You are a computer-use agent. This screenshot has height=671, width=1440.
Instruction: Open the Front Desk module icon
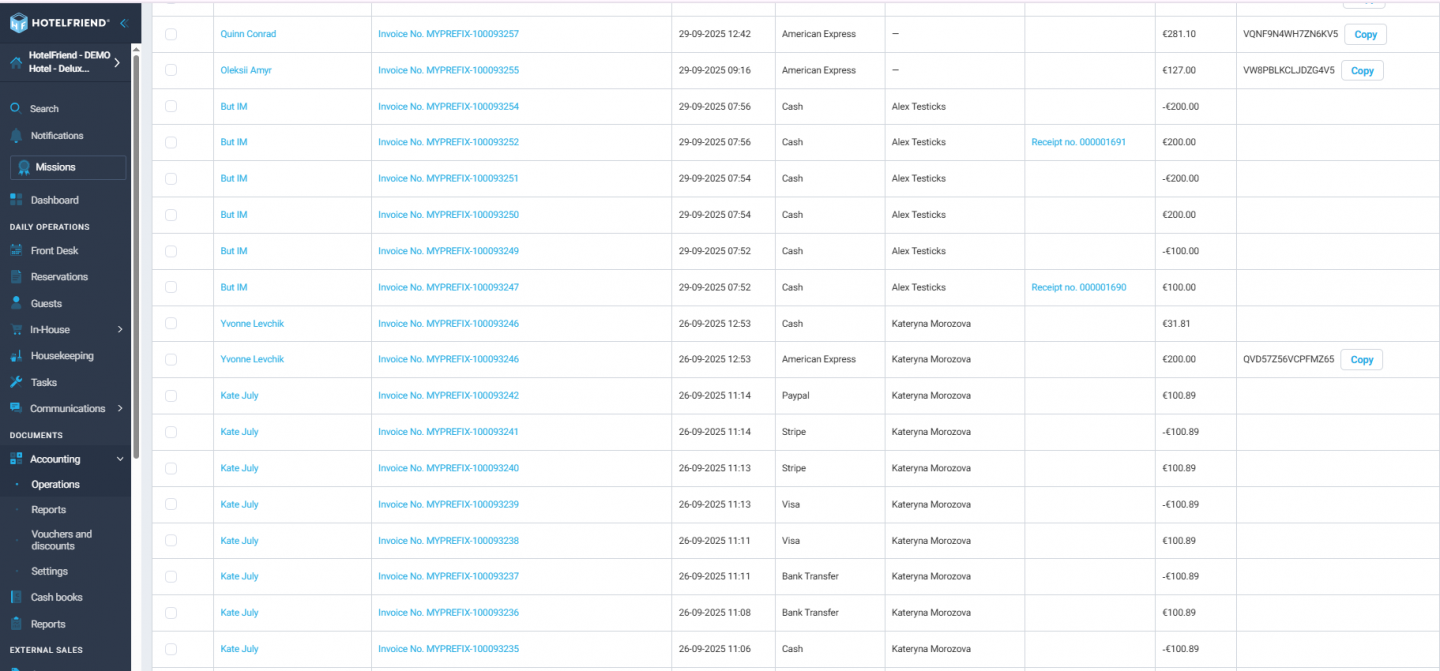point(17,250)
